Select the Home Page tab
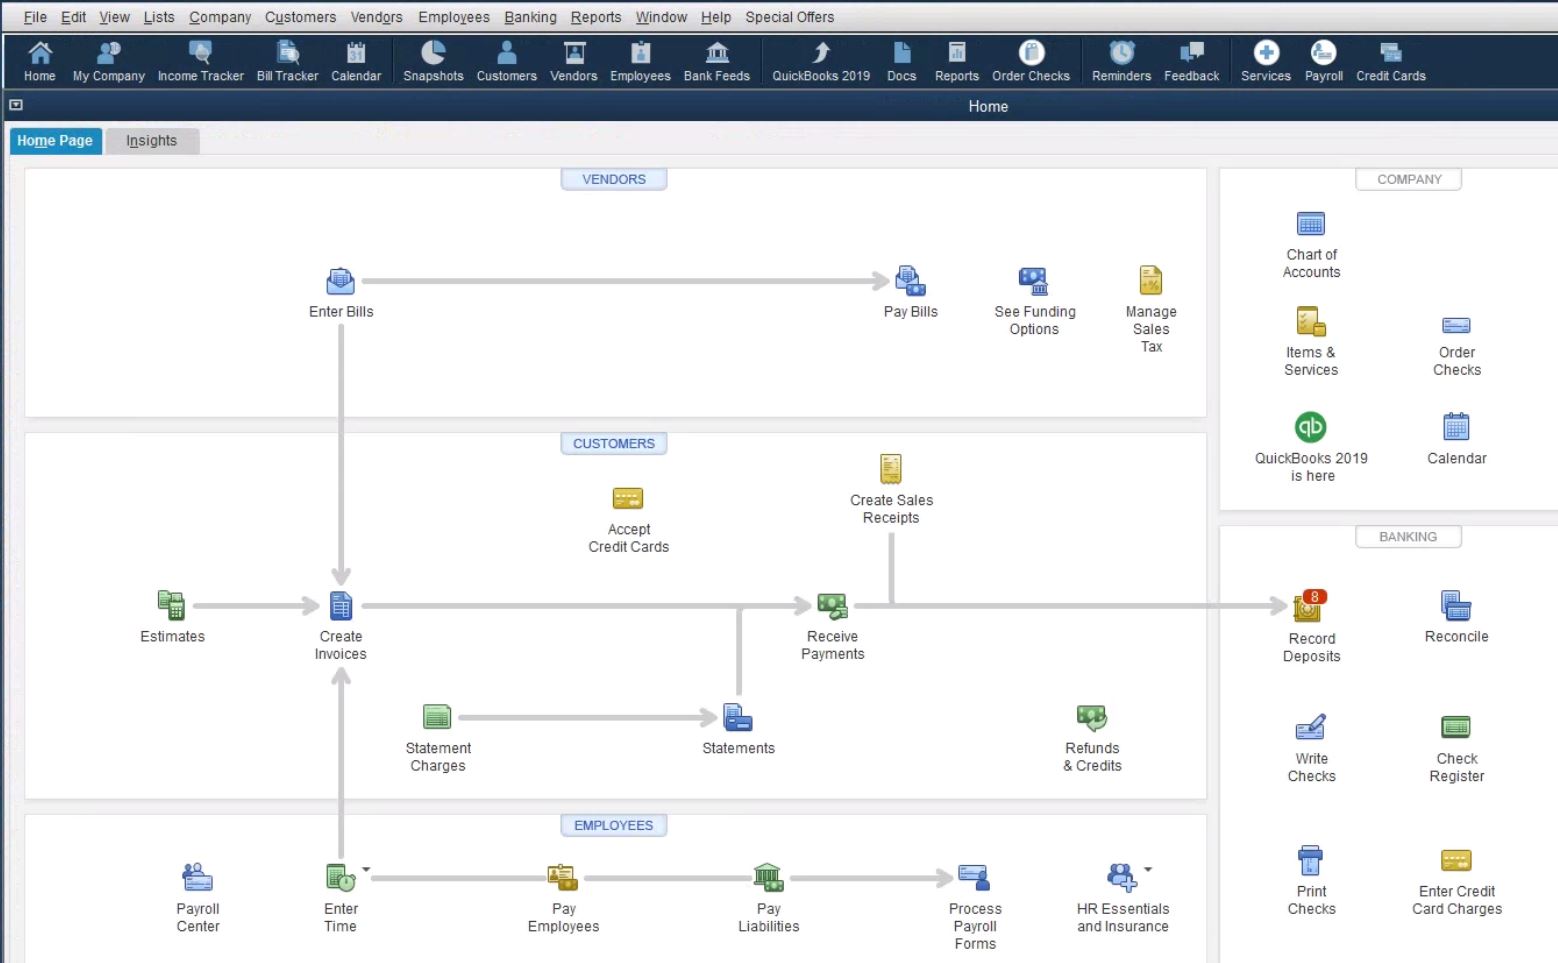This screenshot has height=963, width=1558. 55,141
